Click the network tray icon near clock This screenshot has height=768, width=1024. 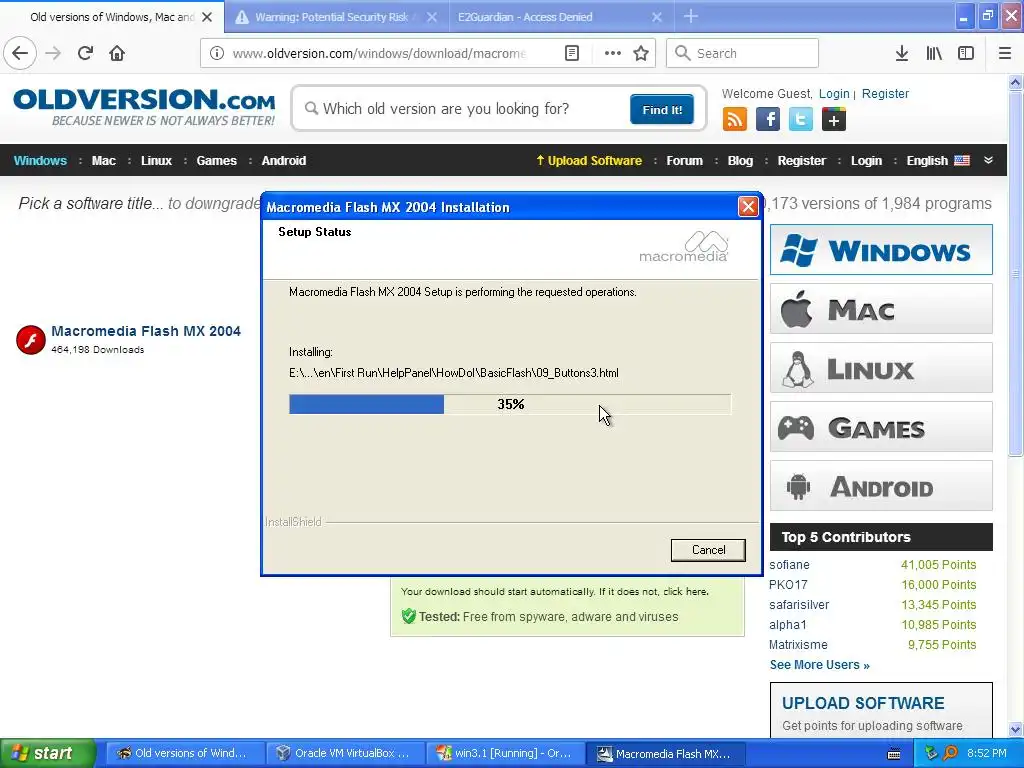931,753
